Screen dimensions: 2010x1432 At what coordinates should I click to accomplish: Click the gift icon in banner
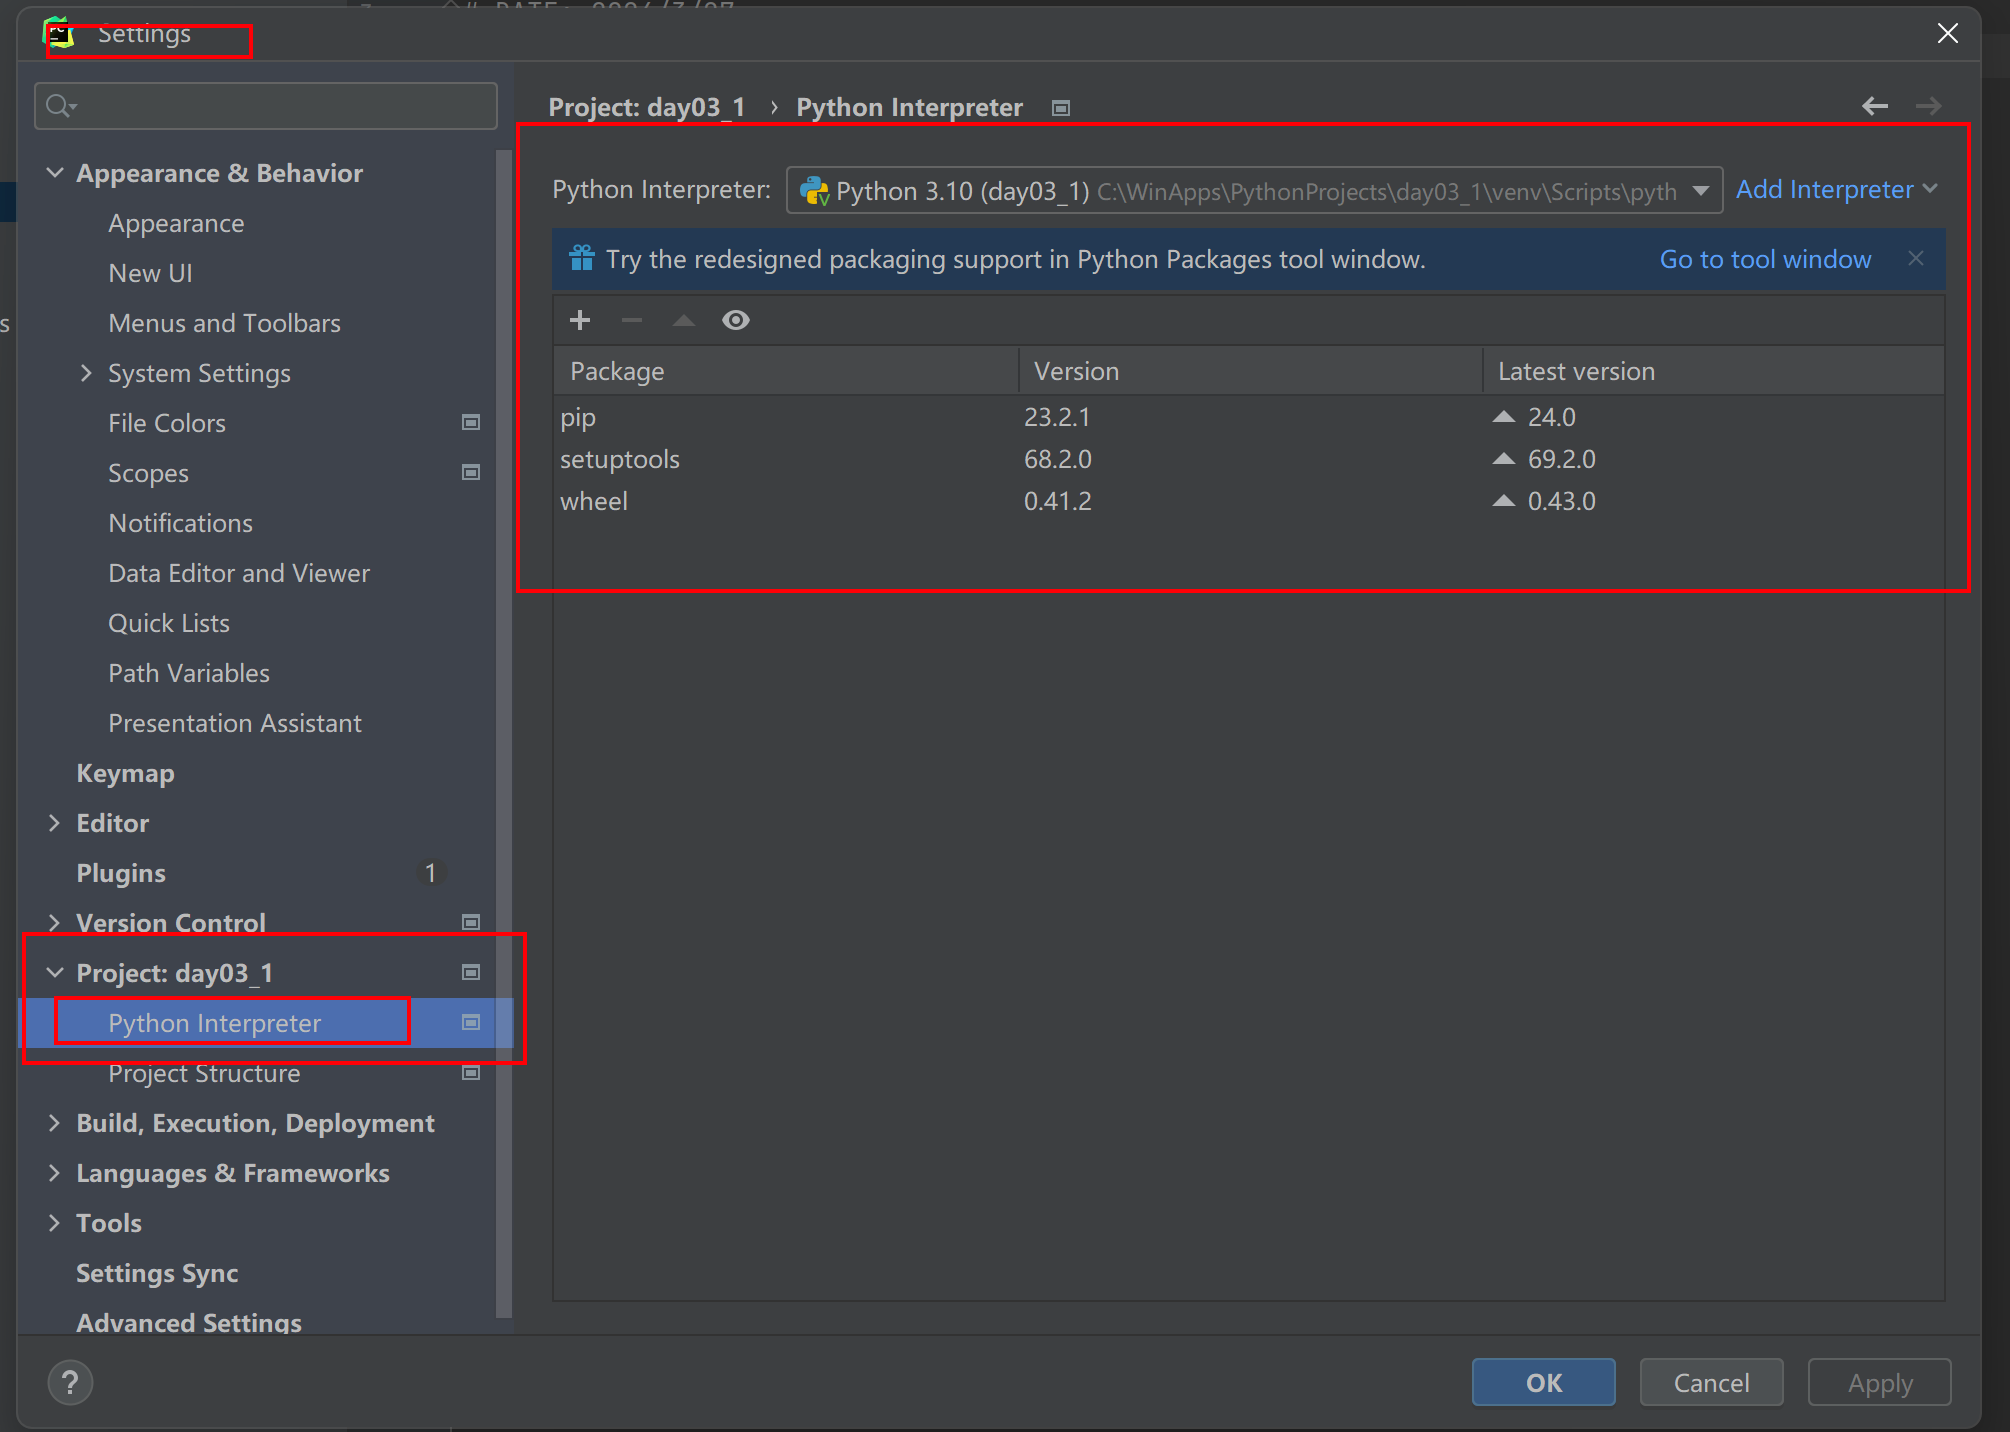click(x=582, y=259)
